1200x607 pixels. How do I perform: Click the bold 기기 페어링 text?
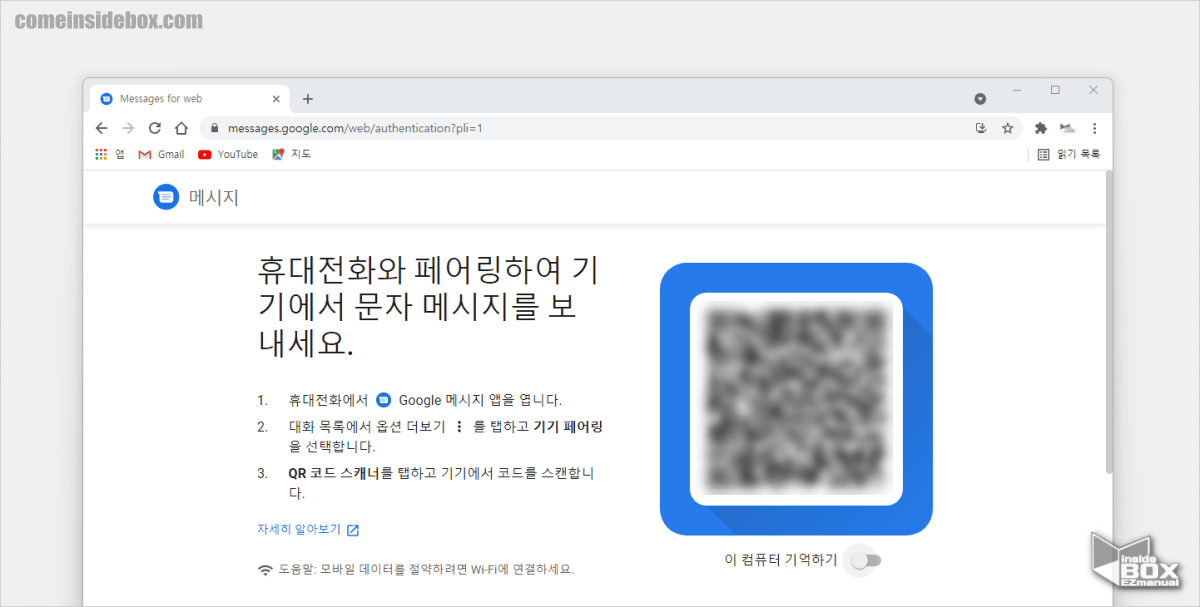568,427
